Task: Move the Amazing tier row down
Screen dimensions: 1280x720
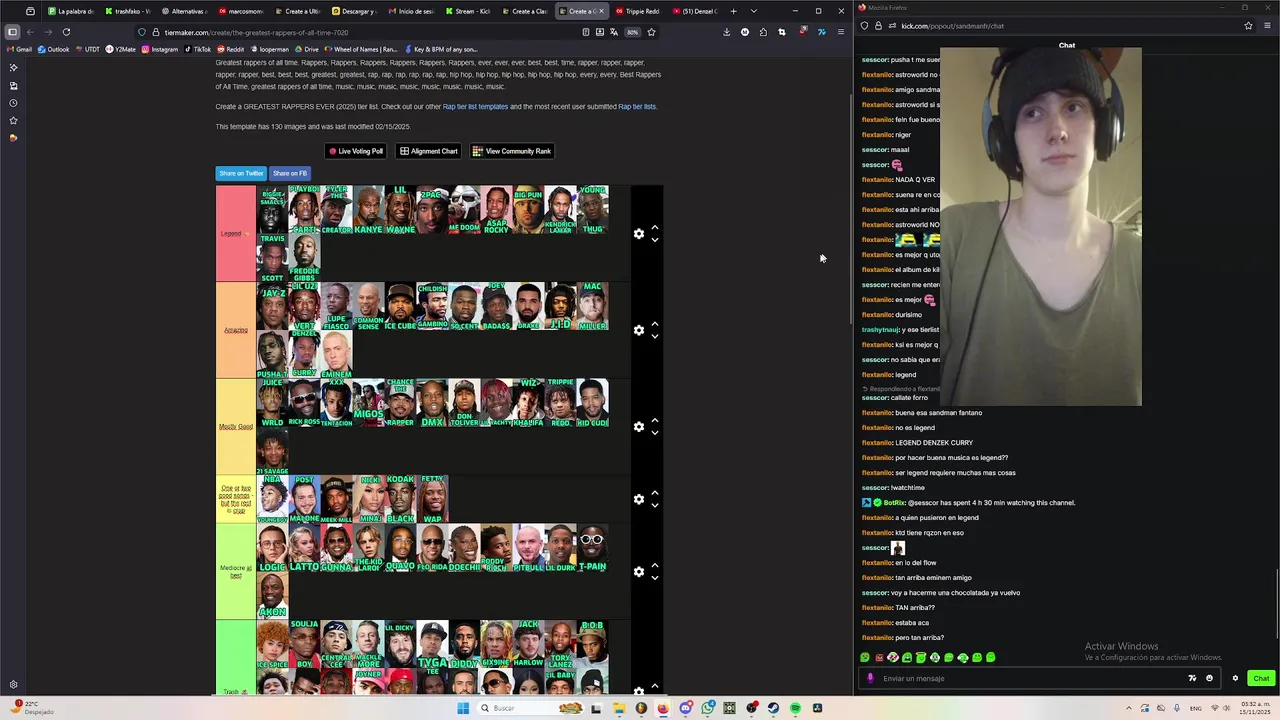Action: pyautogui.click(x=655, y=336)
